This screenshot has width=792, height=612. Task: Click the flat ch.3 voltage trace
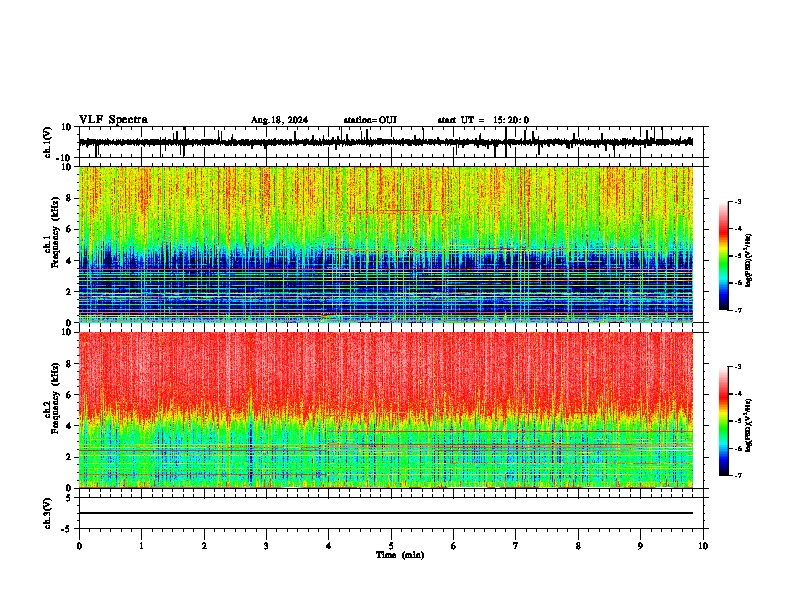[x=386, y=513]
